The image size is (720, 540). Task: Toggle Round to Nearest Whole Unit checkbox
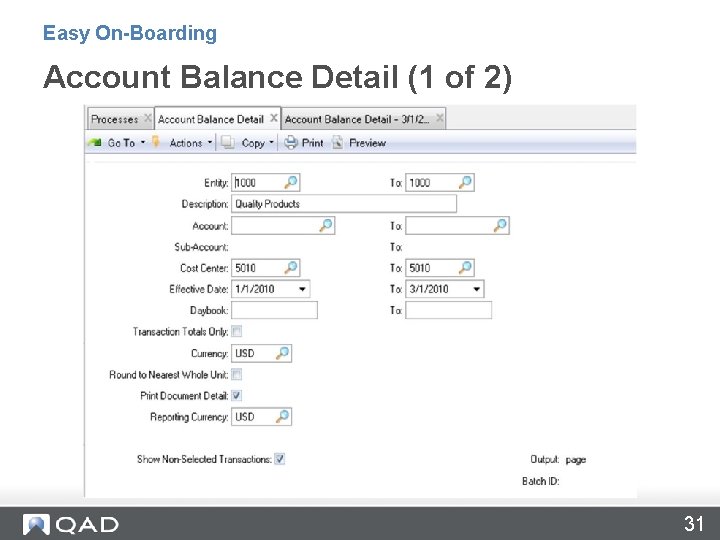click(x=236, y=374)
